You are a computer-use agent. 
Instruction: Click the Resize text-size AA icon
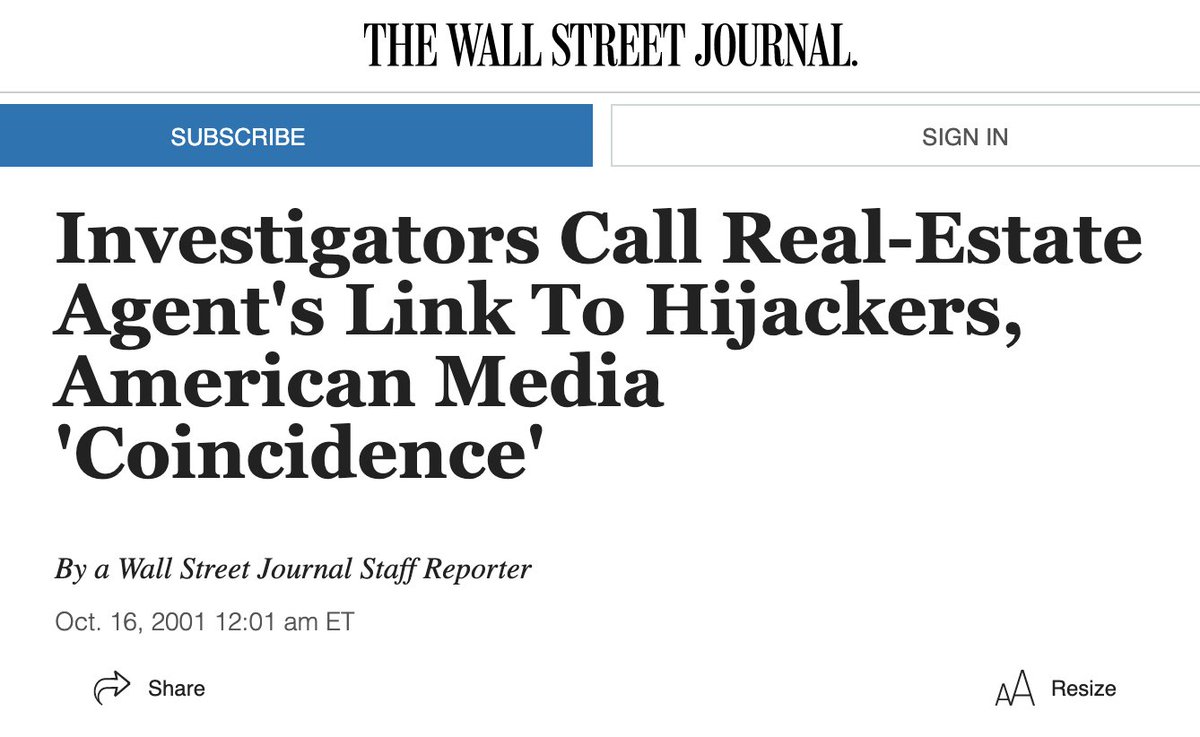(1014, 690)
